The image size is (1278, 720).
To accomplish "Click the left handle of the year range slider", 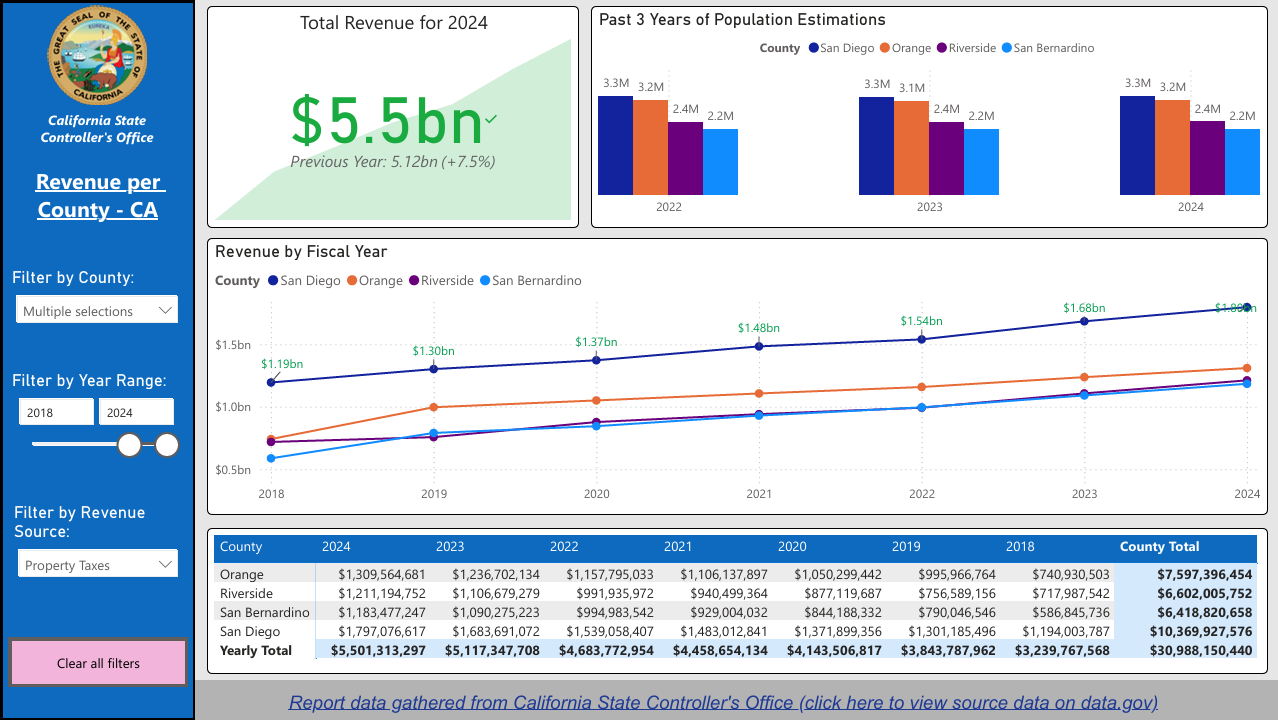I will pos(128,445).
